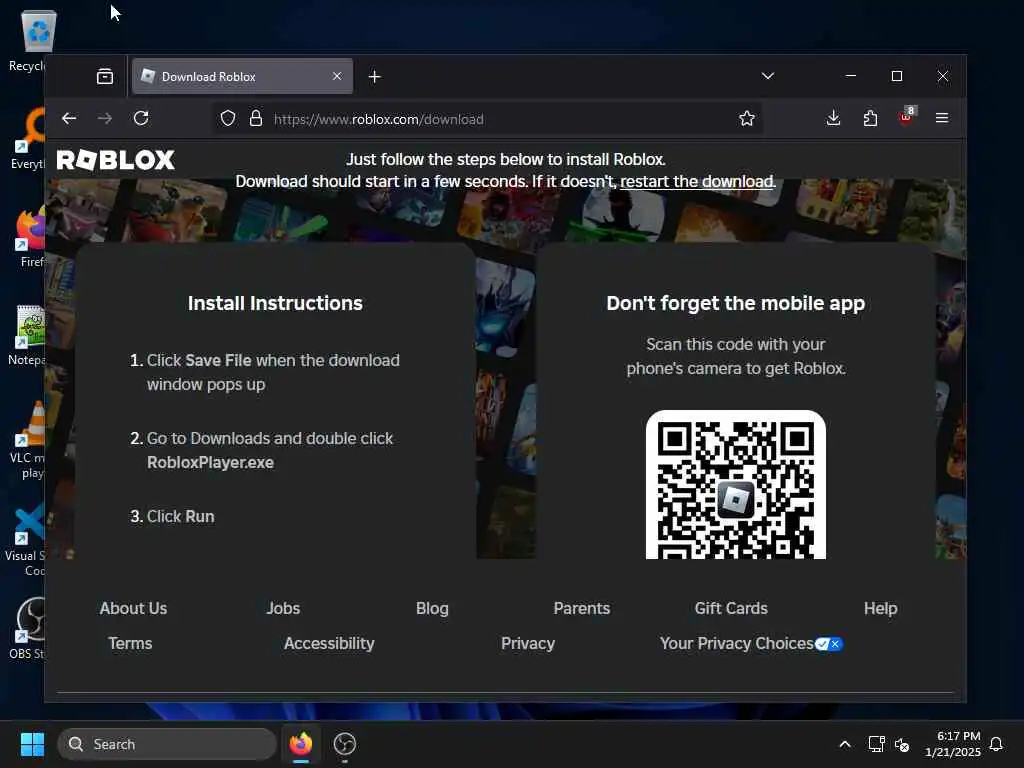Select the Download Roblox tab
This screenshot has height=768, width=1024.
pos(242,76)
